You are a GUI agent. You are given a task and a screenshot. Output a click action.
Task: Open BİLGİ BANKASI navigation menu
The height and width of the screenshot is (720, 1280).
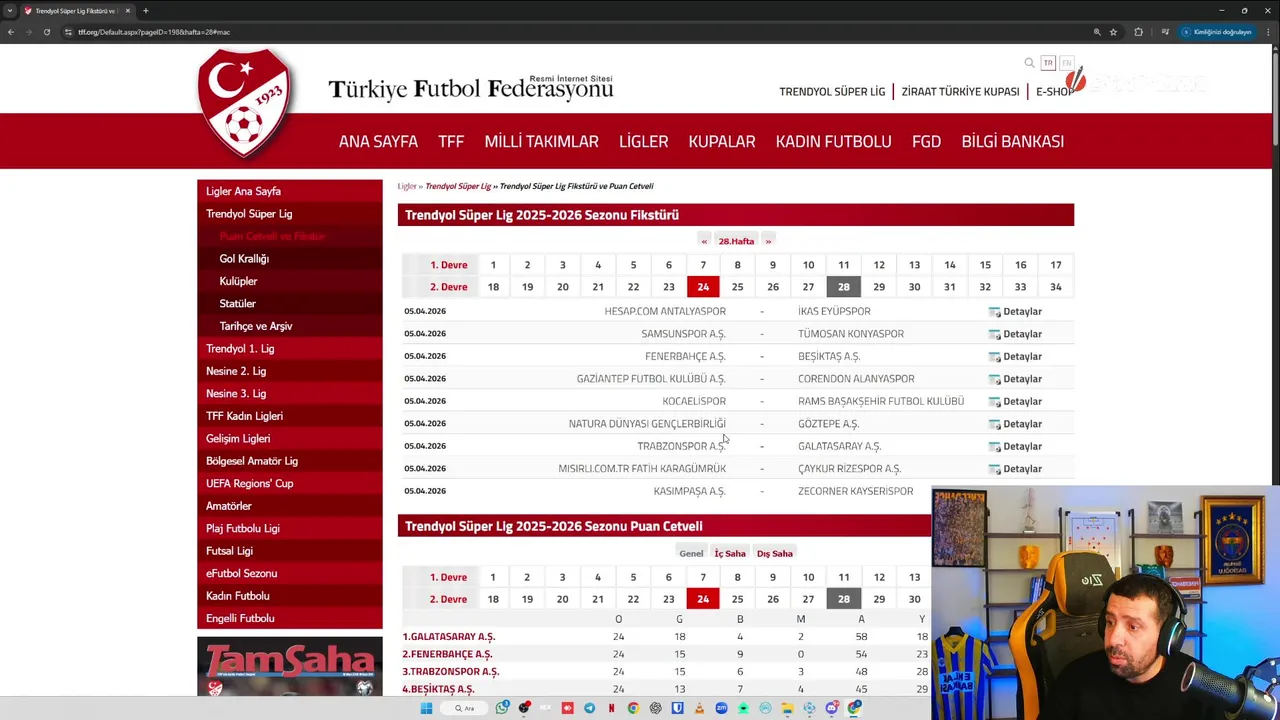point(1012,141)
